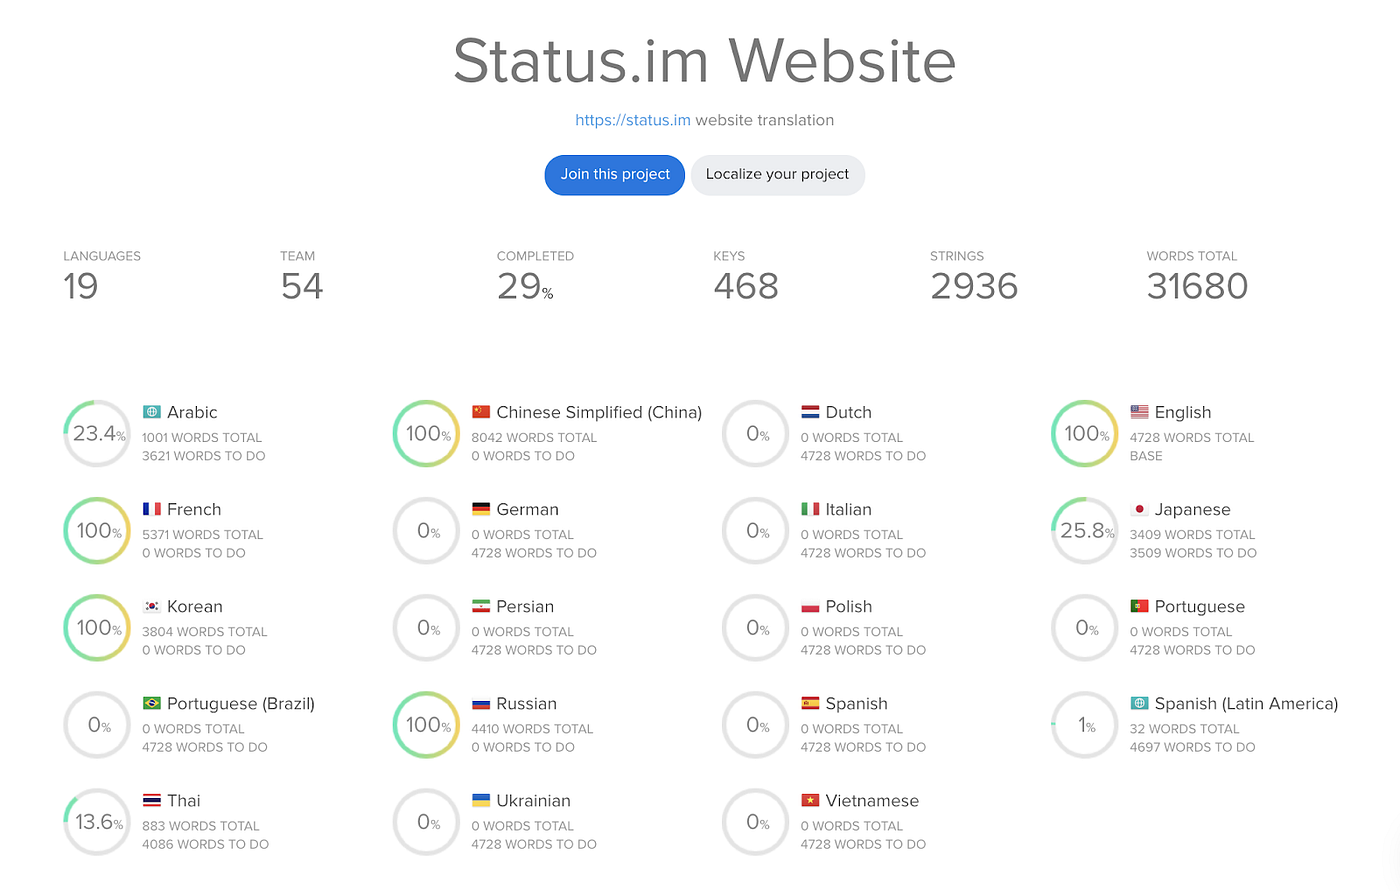Screen dimensions: 1400x891
Task: Click the Japanese flag icon
Action: (x=1139, y=509)
